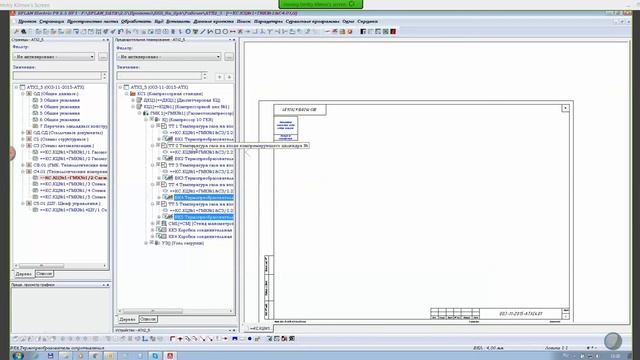
Task: Click the blue rectangular icon in bottom toolbar
Action: point(235,339)
